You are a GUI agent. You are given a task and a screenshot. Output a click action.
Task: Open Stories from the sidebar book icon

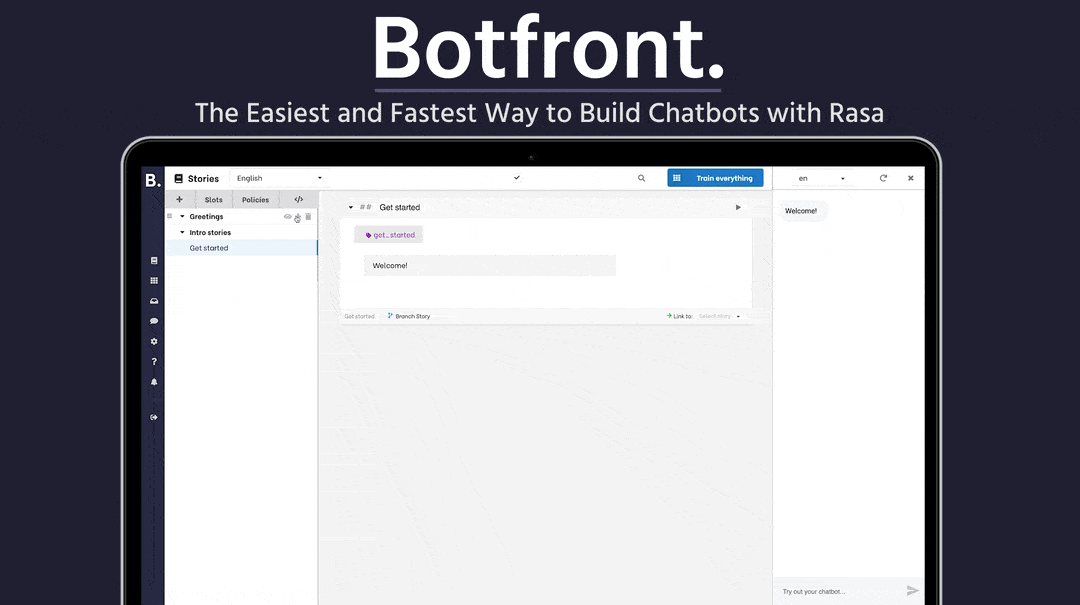(154, 260)
